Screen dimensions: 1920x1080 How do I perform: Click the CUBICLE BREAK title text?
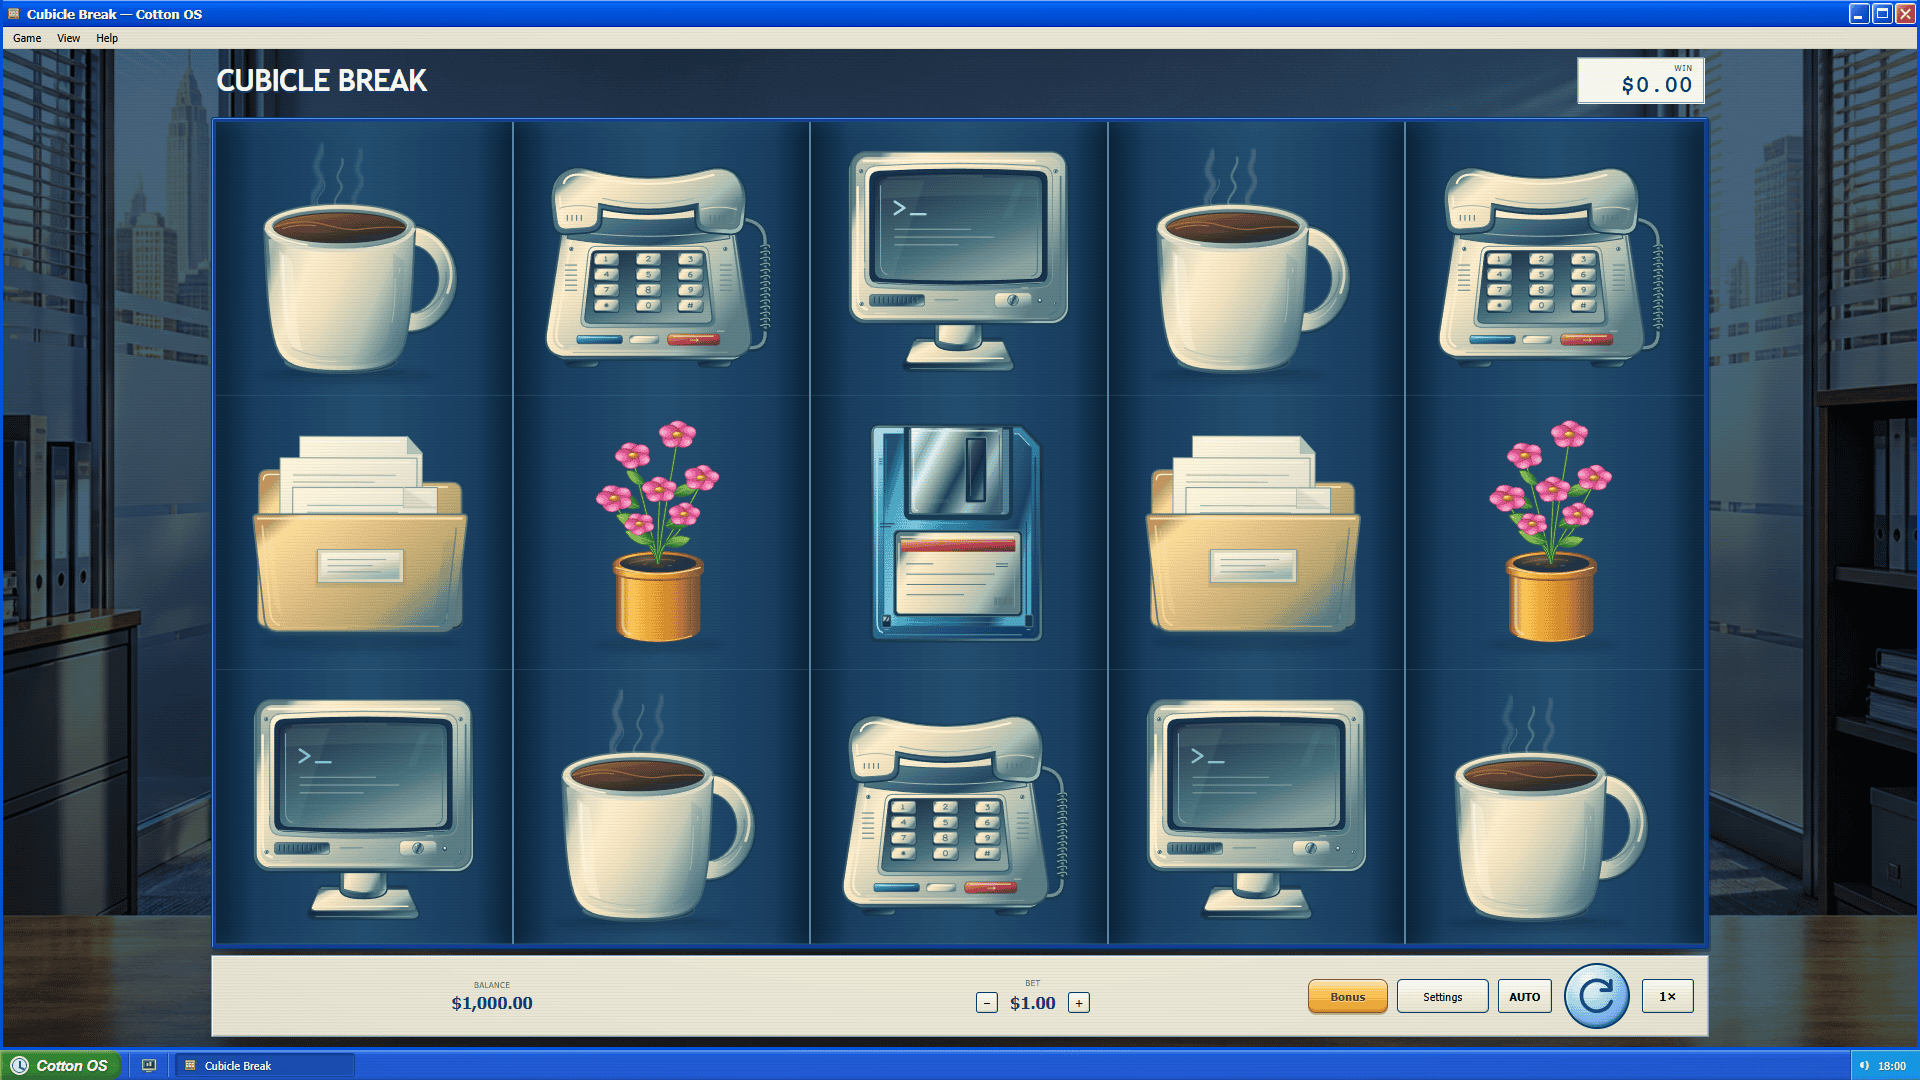pos(321,81)
